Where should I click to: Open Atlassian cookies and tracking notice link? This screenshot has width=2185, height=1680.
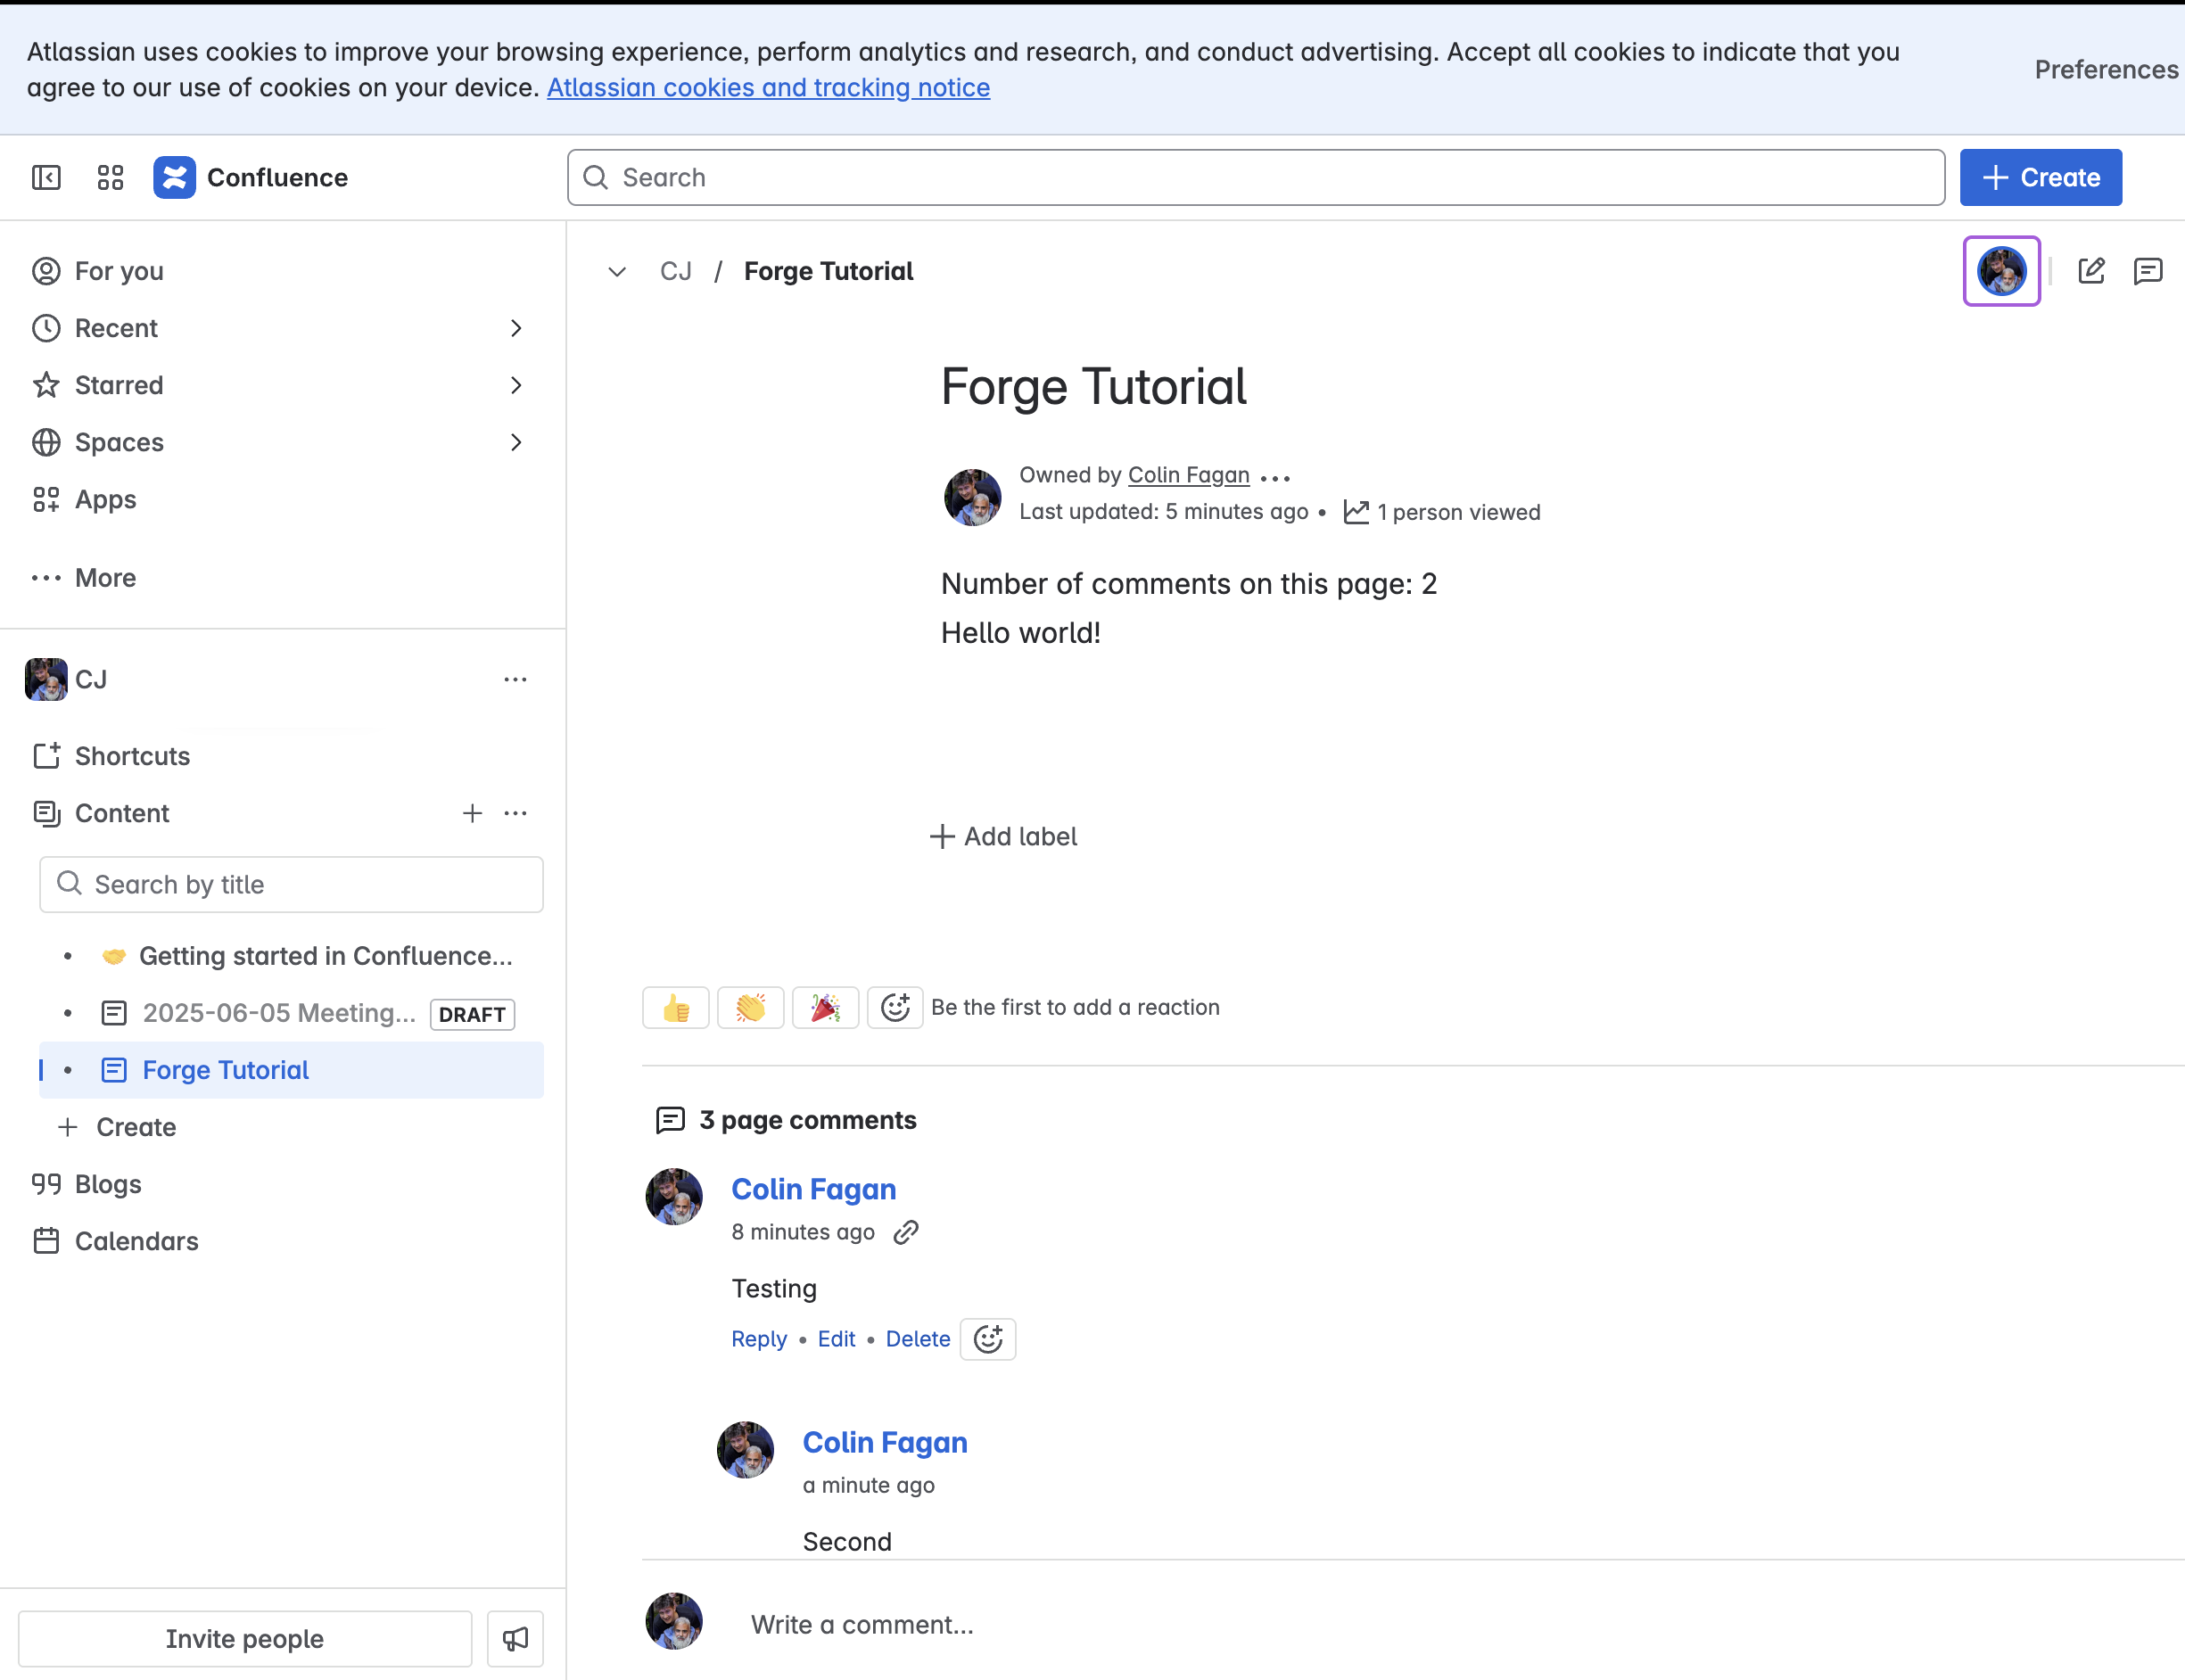coord(768,88)
